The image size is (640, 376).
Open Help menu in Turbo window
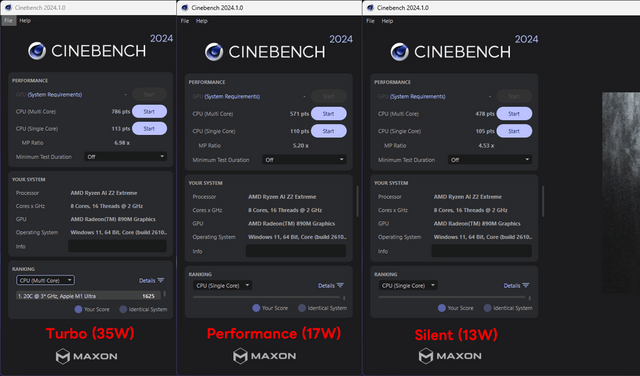[x=25, y=20]
